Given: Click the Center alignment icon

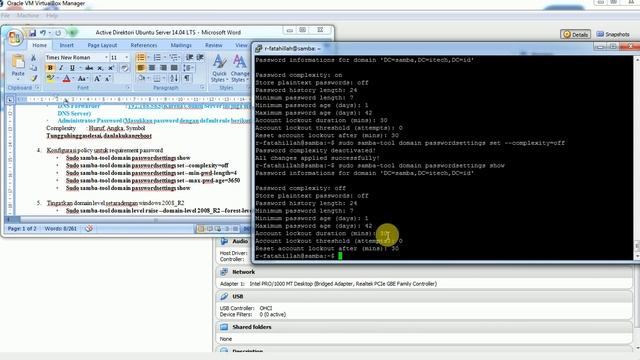Looking at the screenshot, I should coord(152,68).
